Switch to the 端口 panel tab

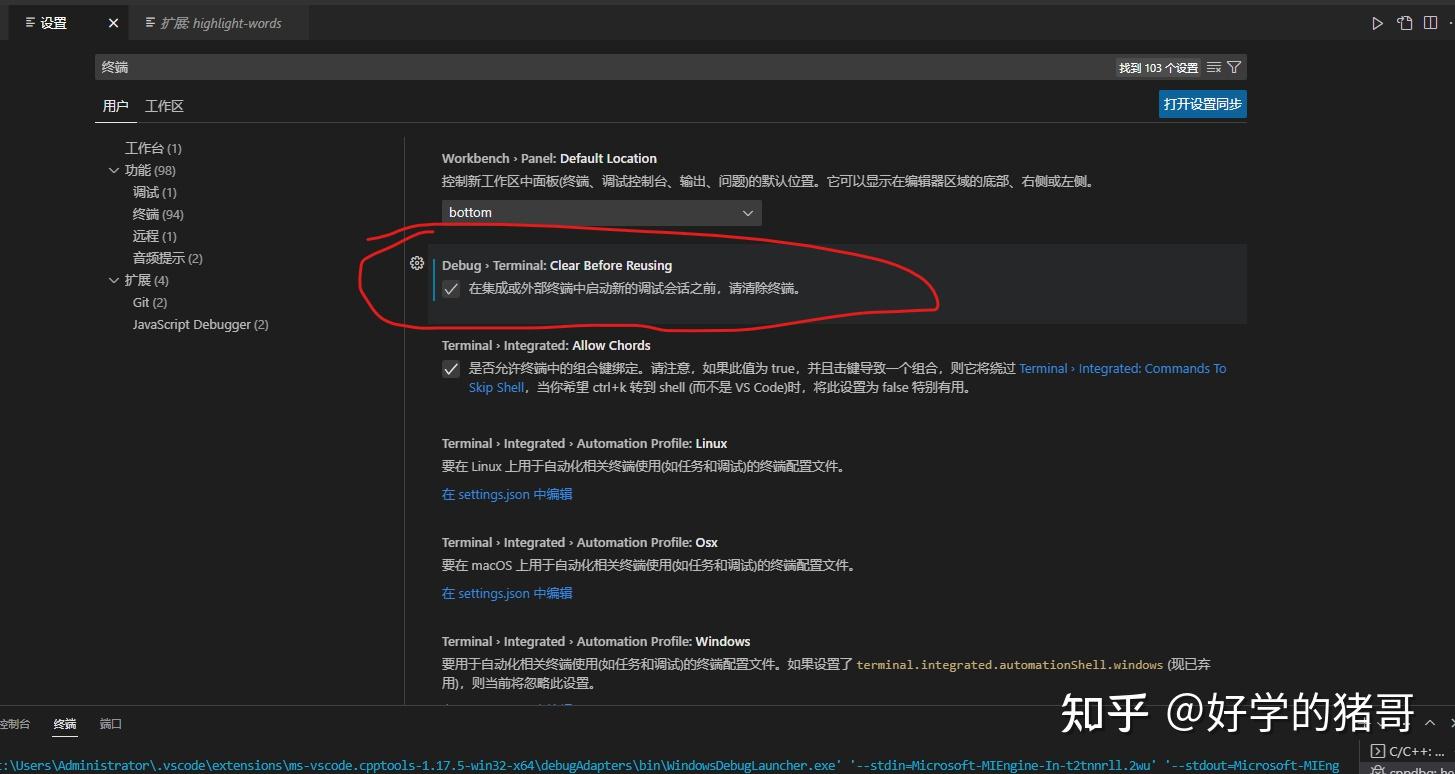[x=110, y=723]
